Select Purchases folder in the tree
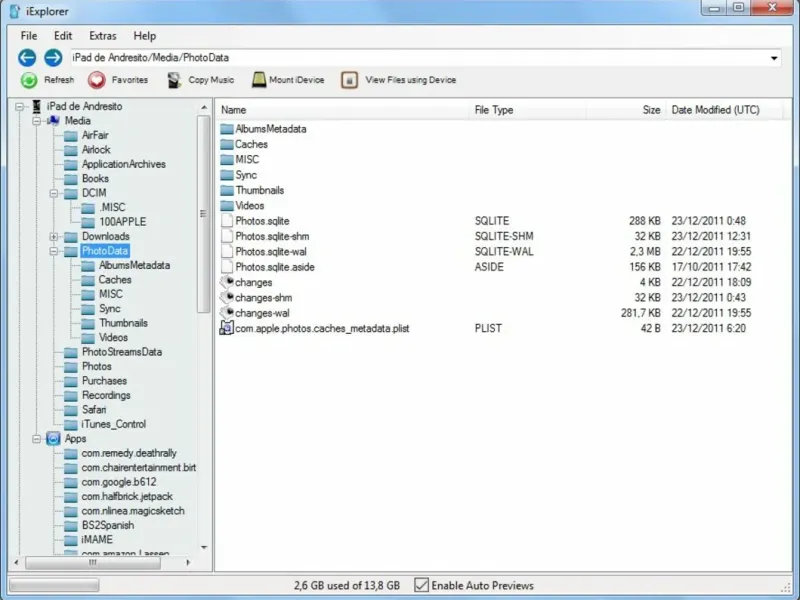The width and height of the screenshot is (800, 600). pos(104,381)
